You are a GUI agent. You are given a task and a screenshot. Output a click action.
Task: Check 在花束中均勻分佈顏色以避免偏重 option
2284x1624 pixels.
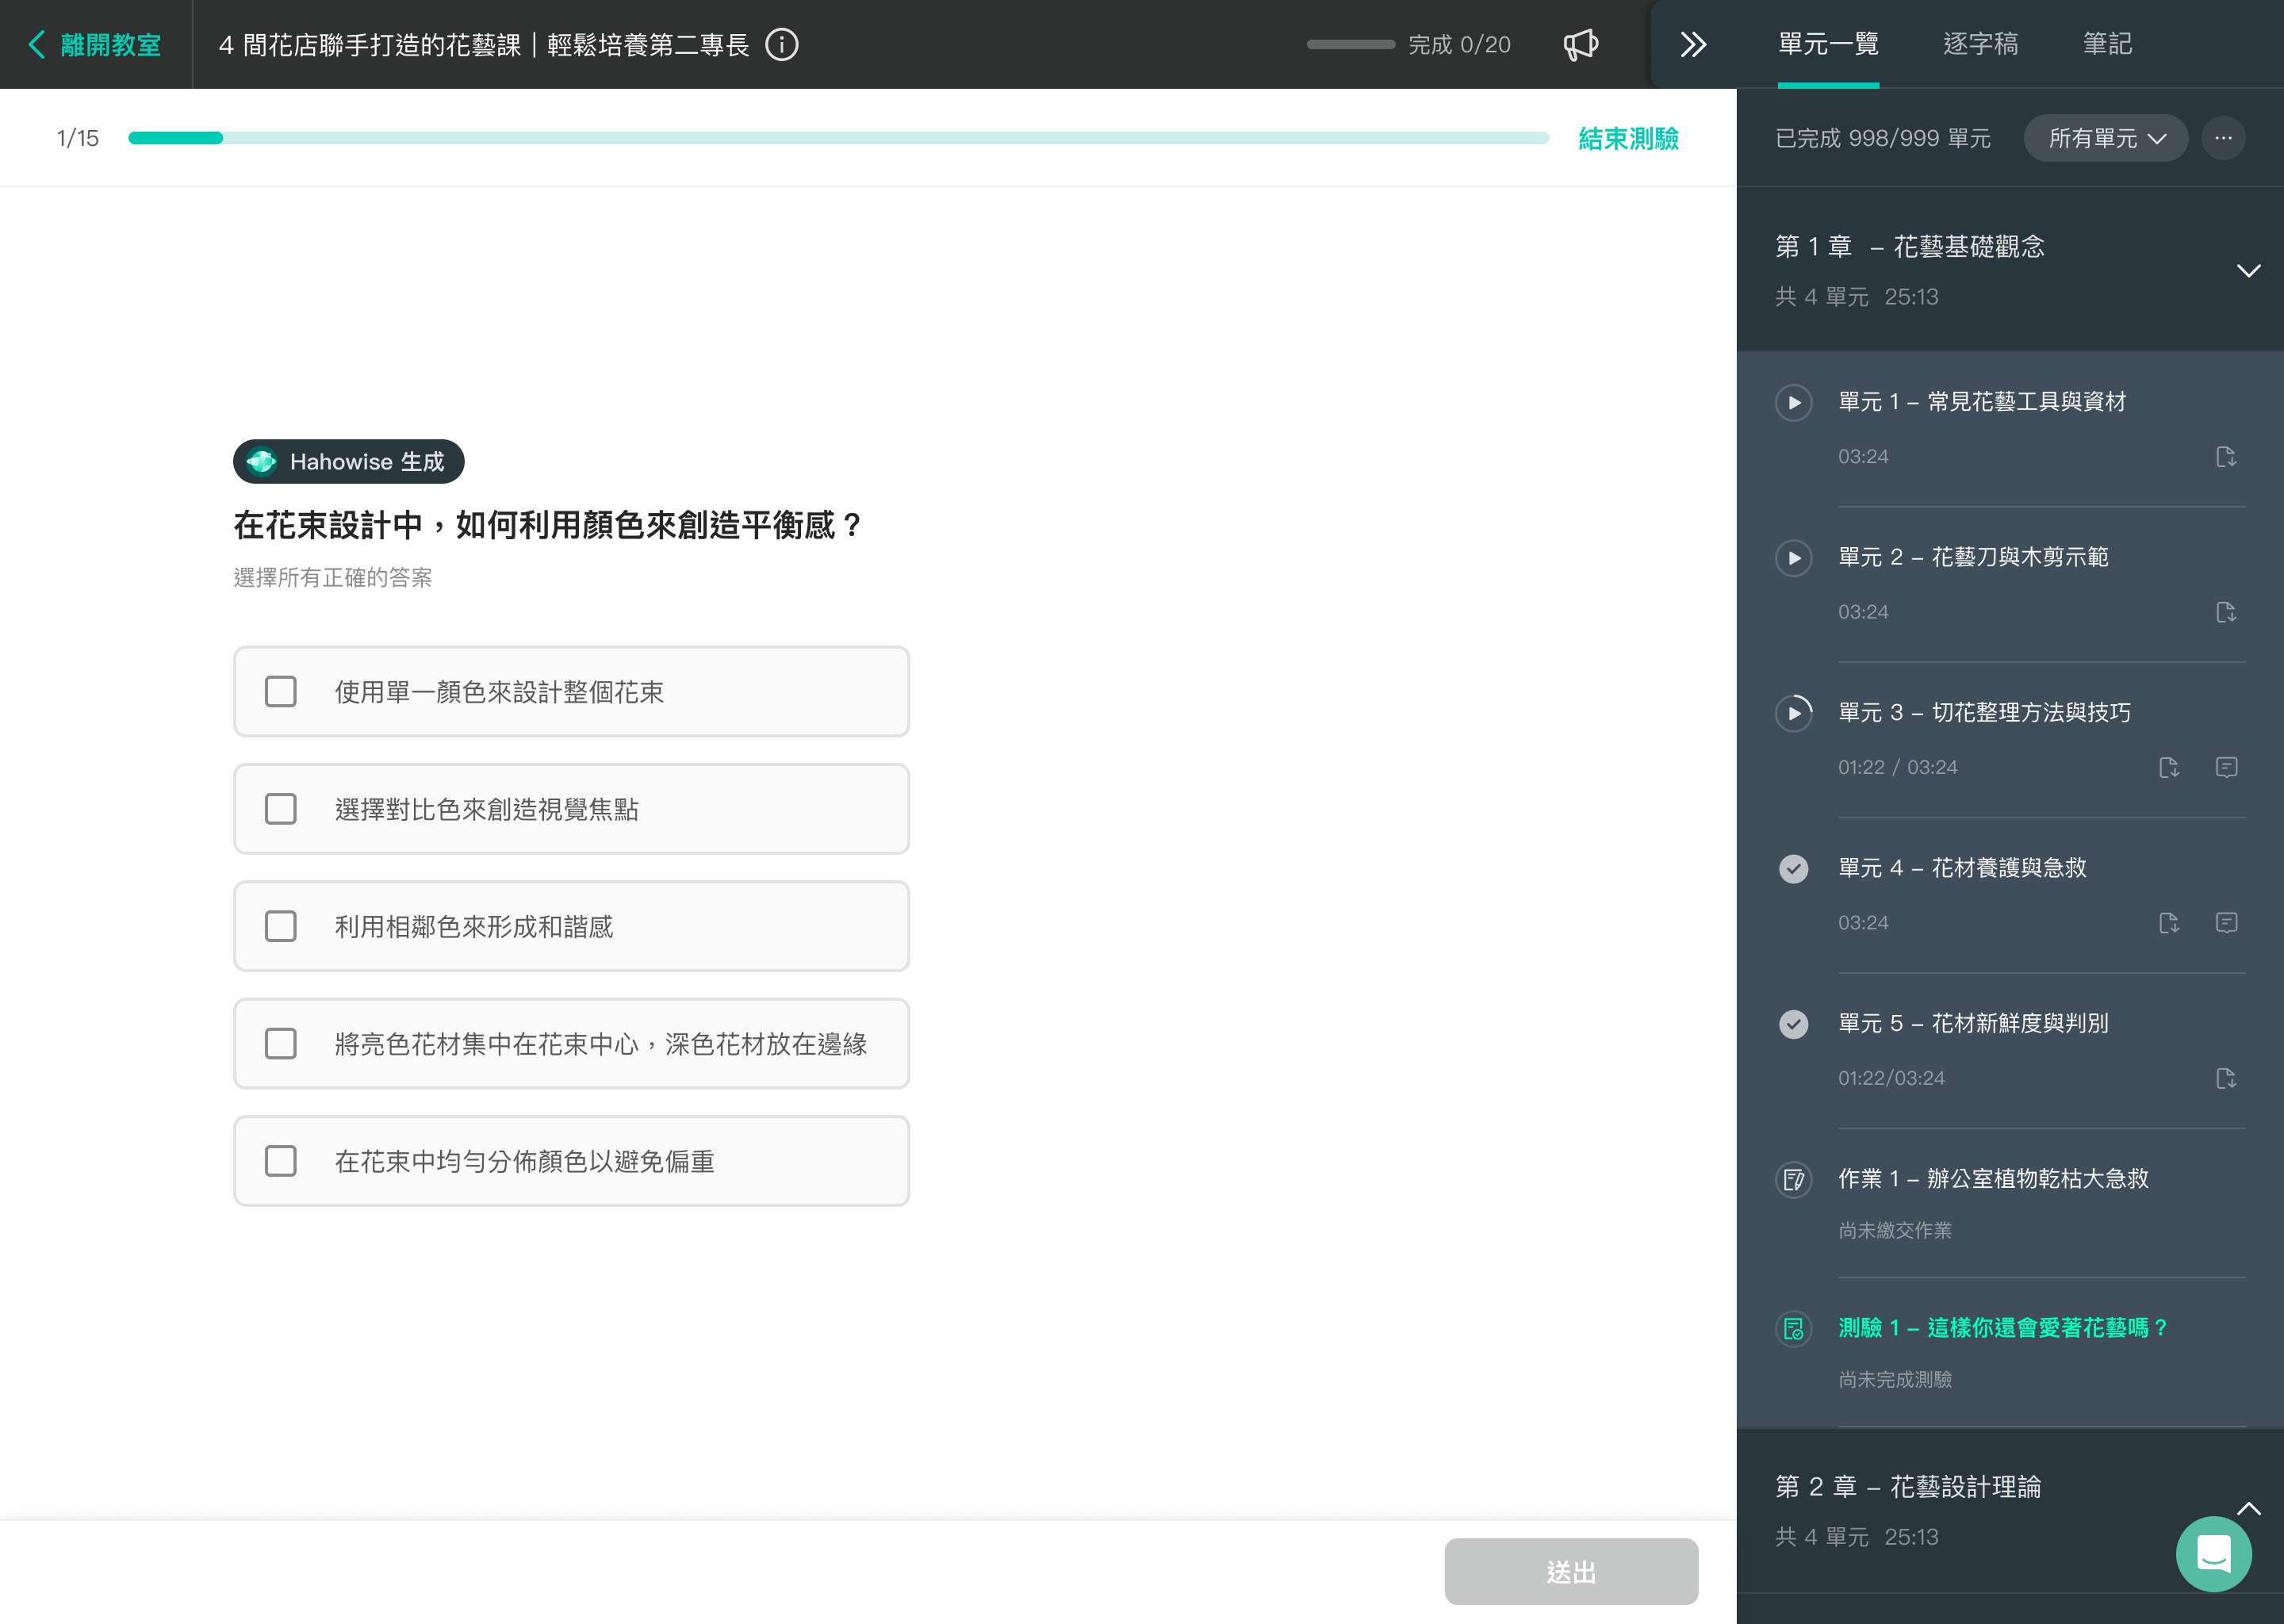pyautogui.click(x=281, y=1161)
